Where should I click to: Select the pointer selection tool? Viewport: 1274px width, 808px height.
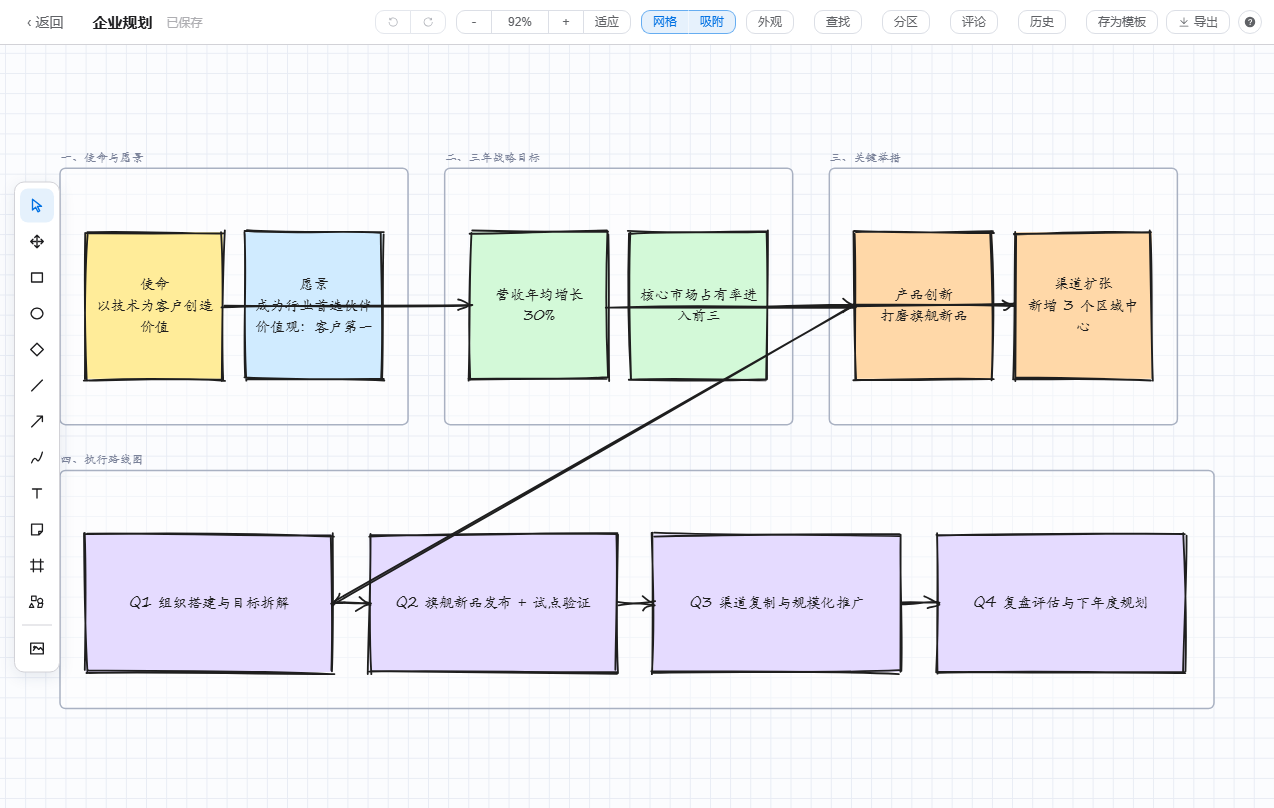(37, 205)
